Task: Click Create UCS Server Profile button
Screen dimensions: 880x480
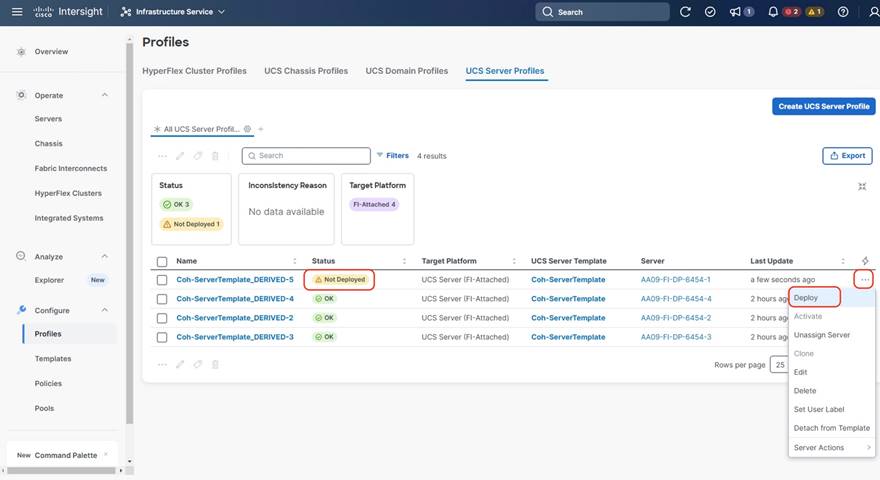Action: tap(823, 106)
